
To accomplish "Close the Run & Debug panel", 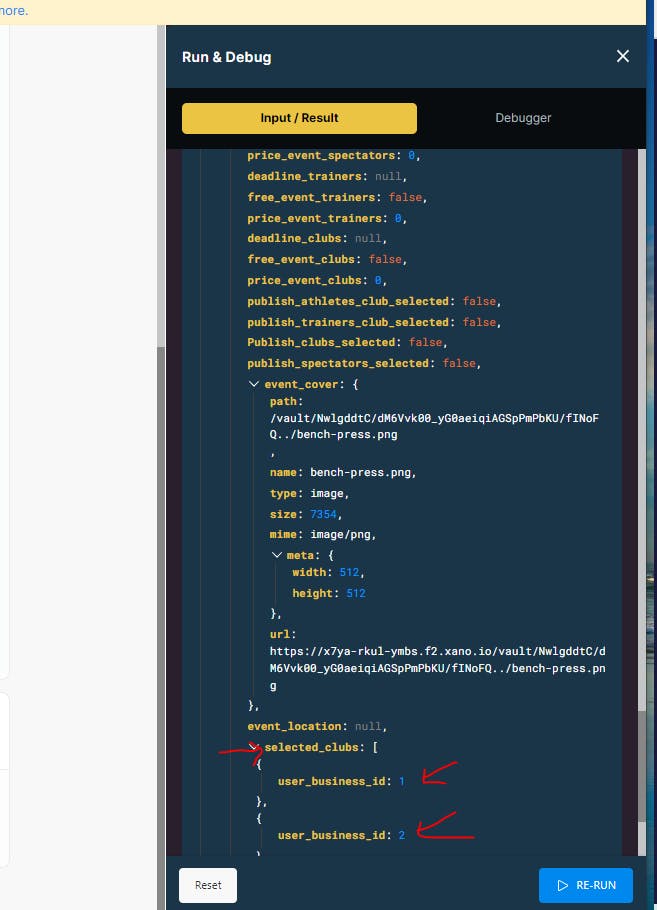I will tap(623, 56).
